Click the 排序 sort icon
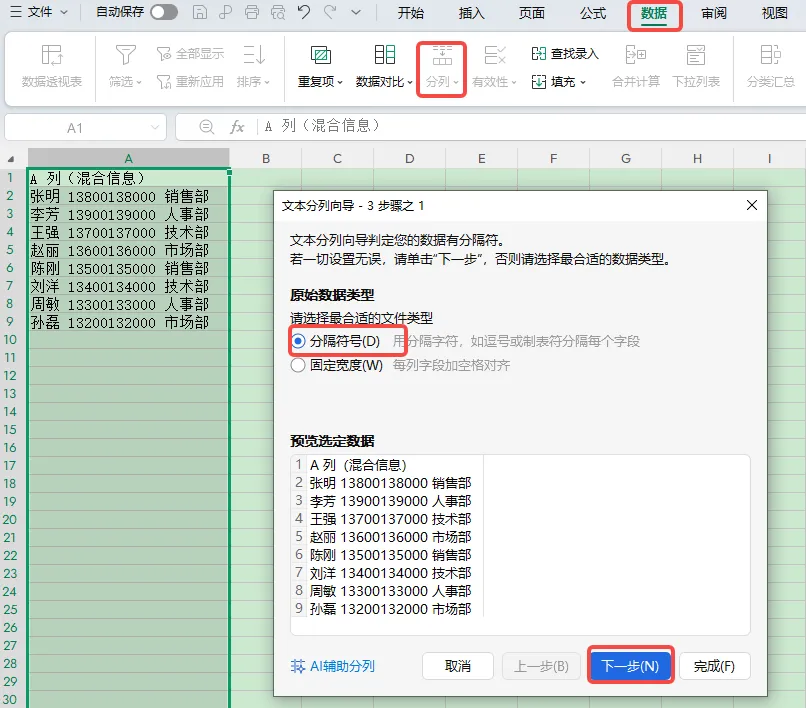This screenshot has width=806, height=708. click(254, 55)
